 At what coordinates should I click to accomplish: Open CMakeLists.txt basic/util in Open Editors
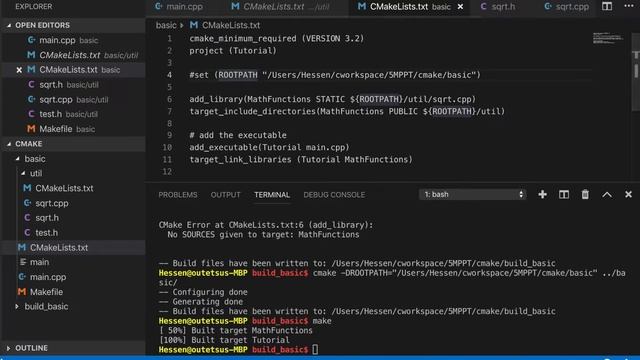point(73,55)
